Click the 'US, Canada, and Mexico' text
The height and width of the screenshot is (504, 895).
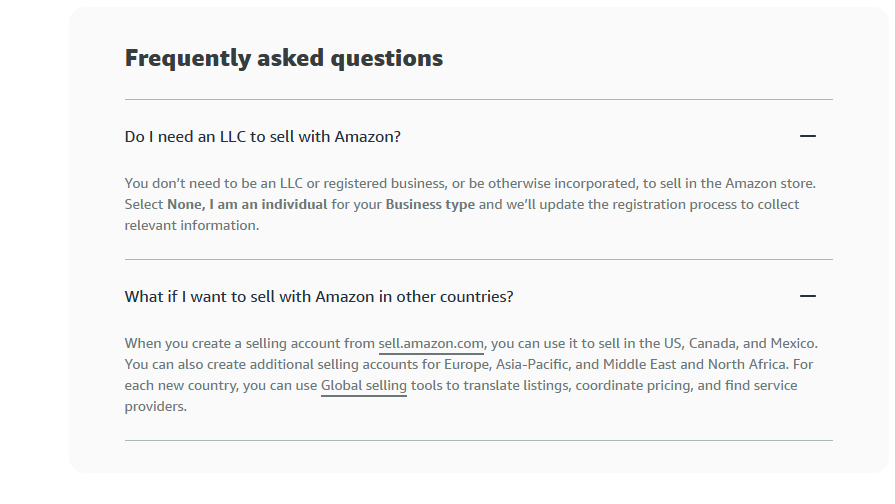[x=740, y=344]
